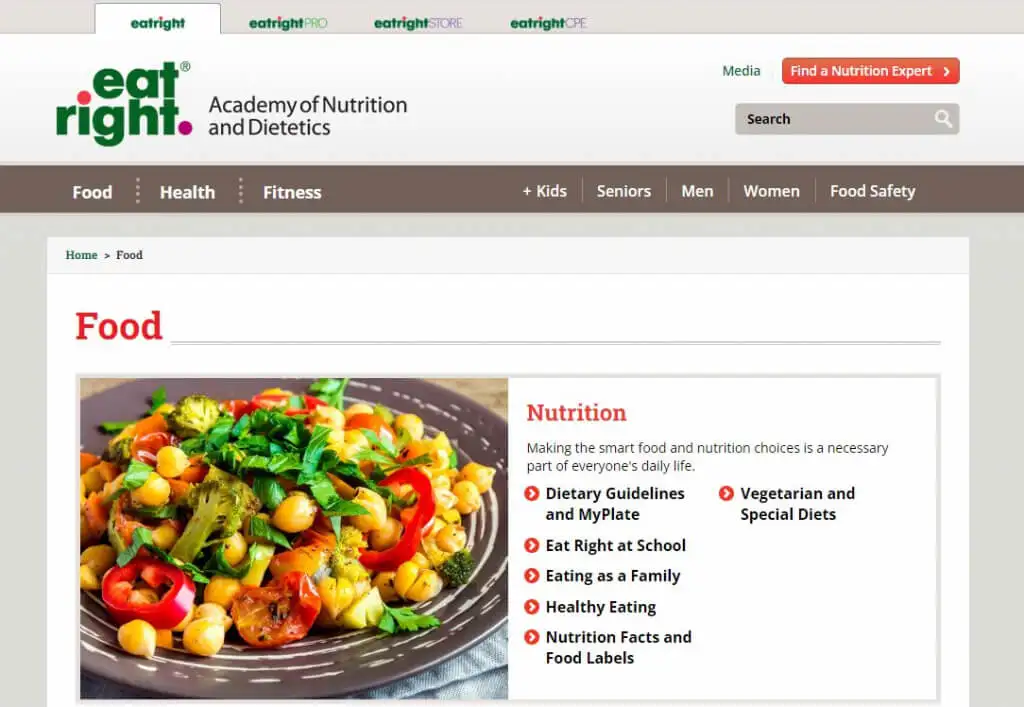Viewport: 1024px width, 707px height.
Task: Go to Home in breadcrumb
Action: click(81, 255)
